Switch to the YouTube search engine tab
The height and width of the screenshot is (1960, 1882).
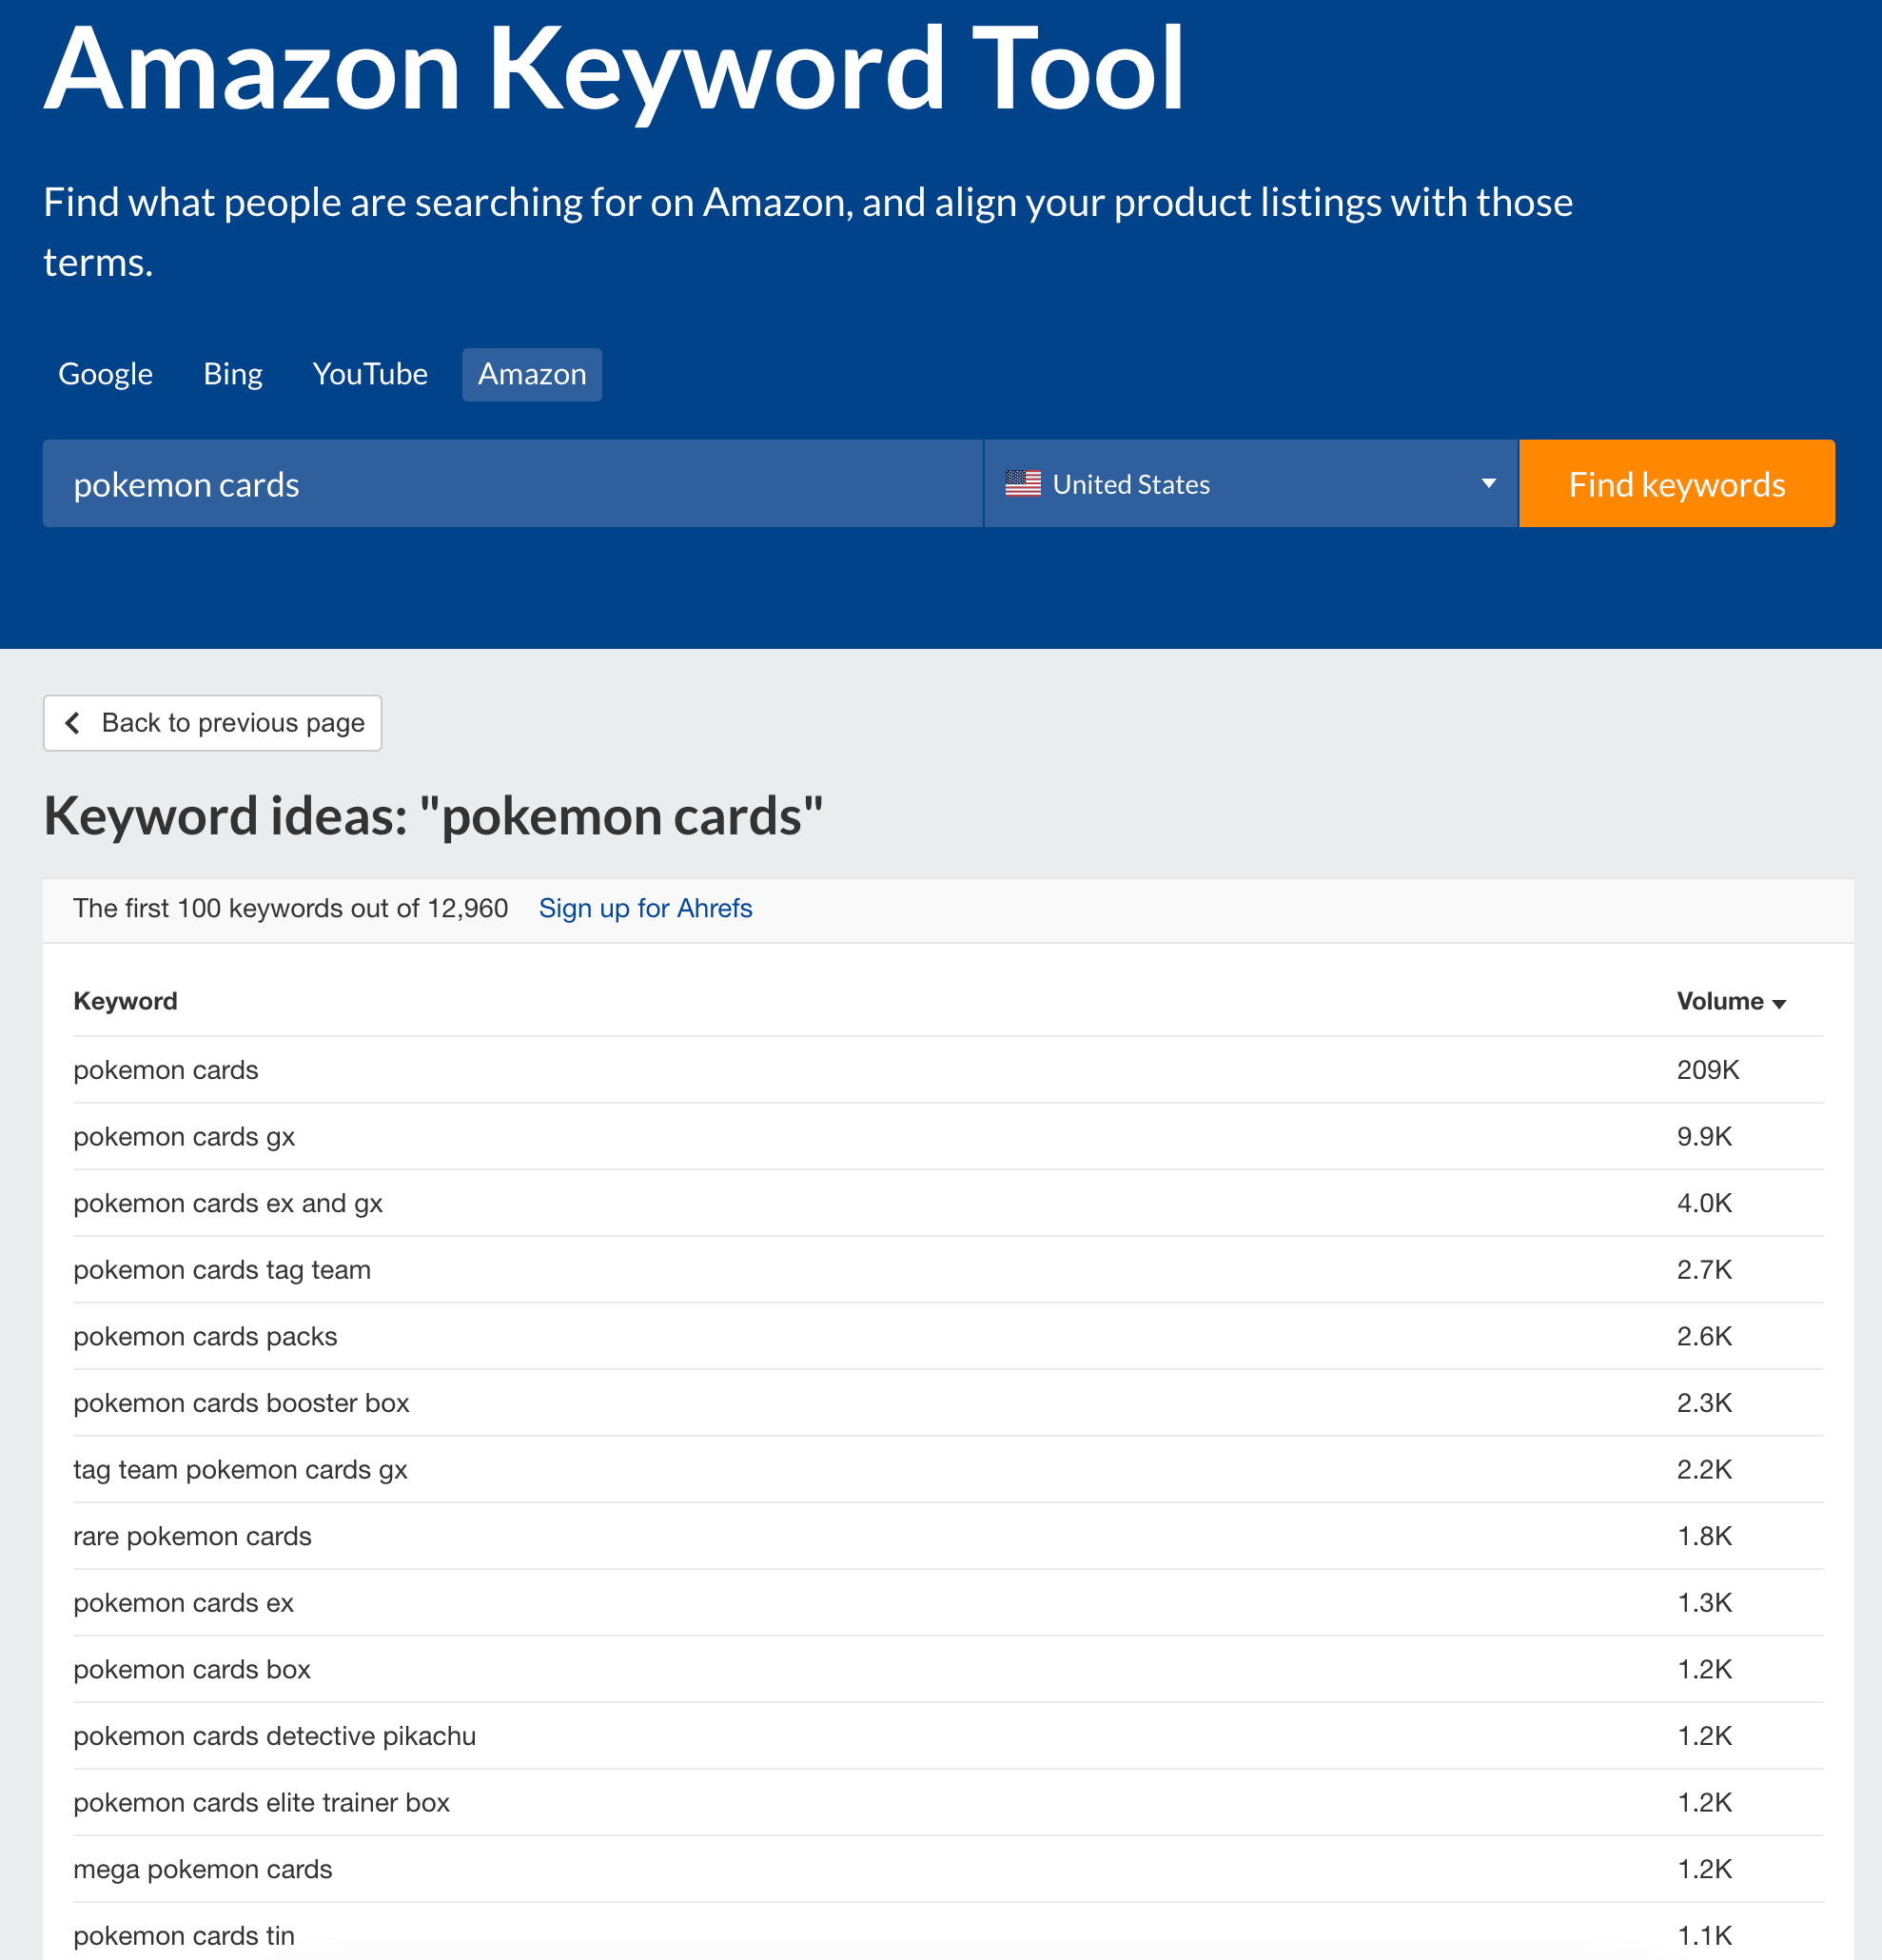[x=370, y=374]
